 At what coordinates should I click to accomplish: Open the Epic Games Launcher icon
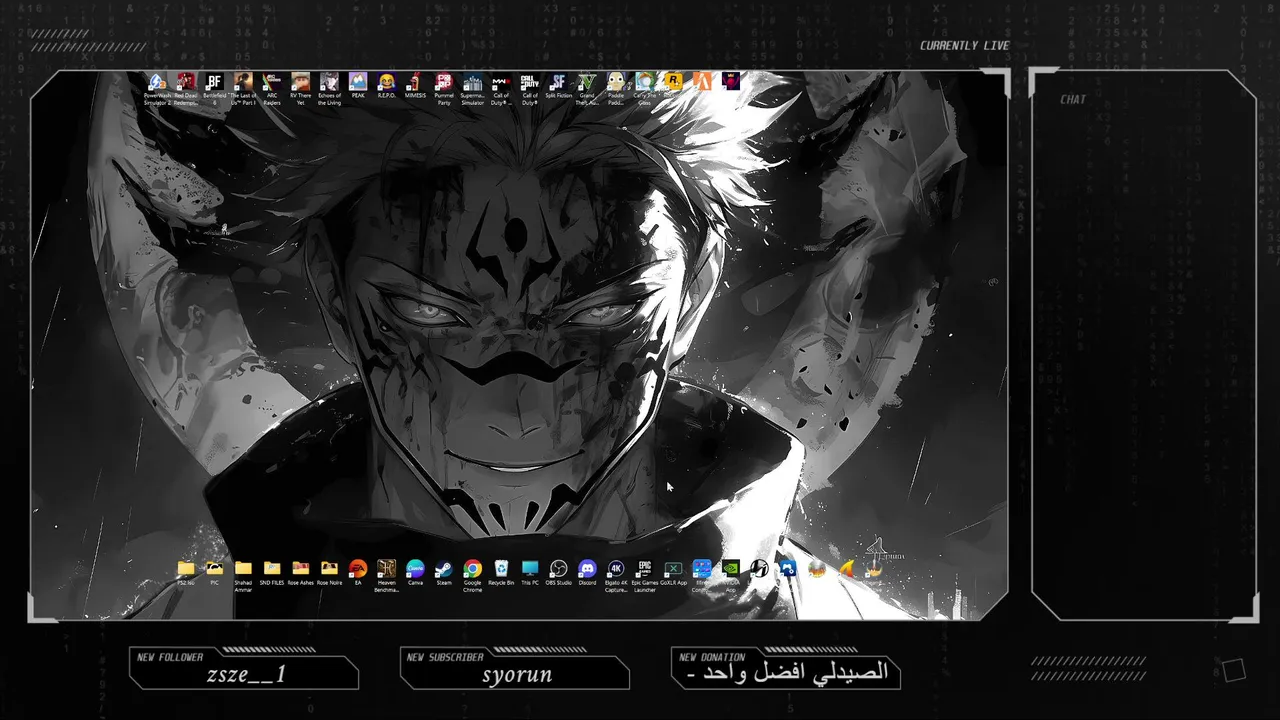click(x=645, y=576)
